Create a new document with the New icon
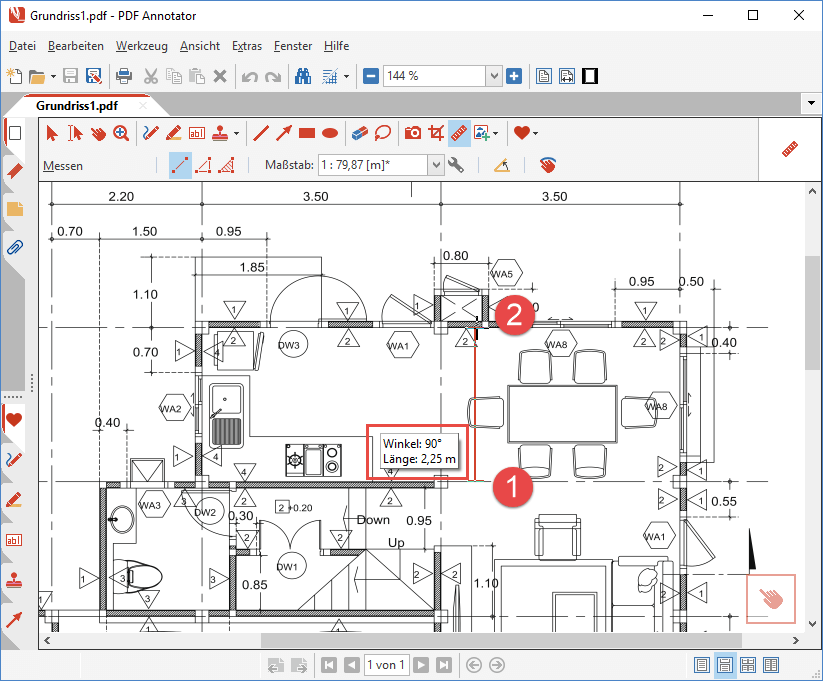This screenshot has width=823, height=681. click(x=14, y=76)
